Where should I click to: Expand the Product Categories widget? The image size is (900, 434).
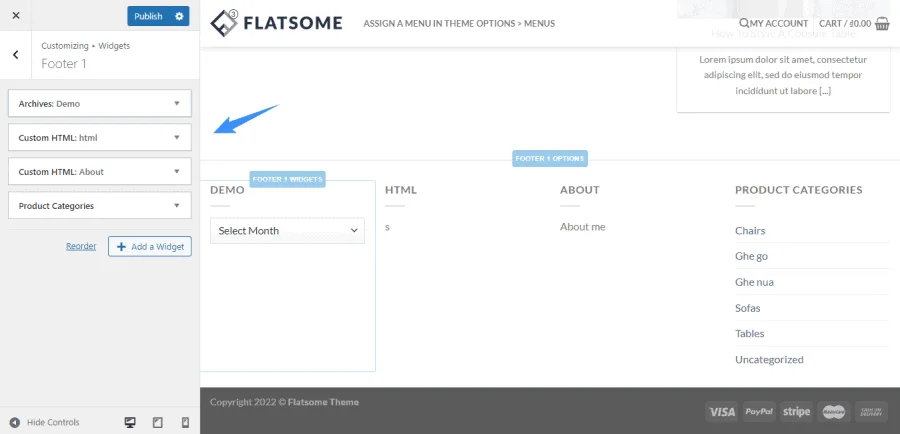point(100,205)
